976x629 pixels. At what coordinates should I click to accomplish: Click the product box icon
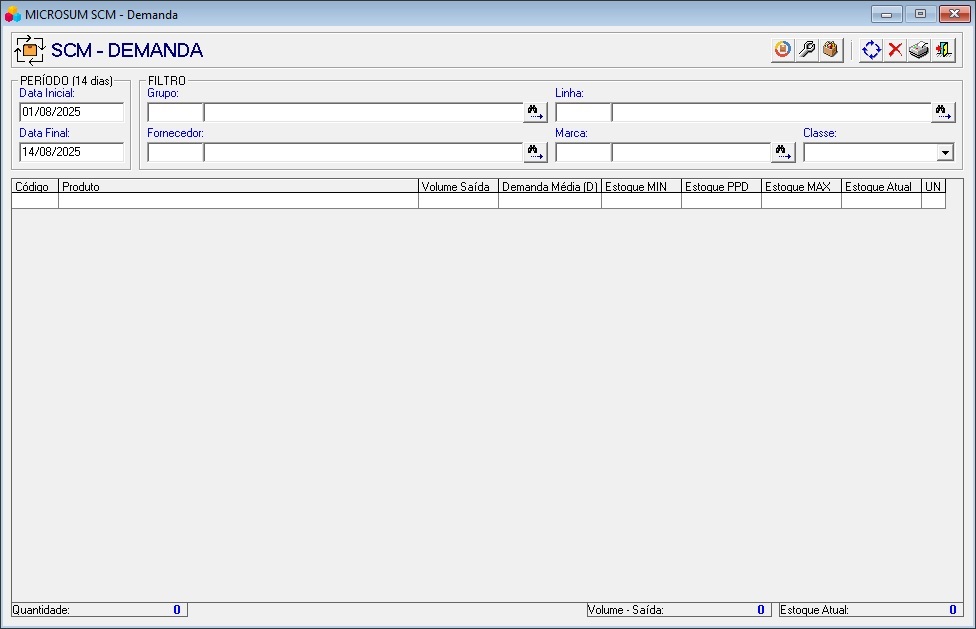pyautogui.click(x=830, y=50)
